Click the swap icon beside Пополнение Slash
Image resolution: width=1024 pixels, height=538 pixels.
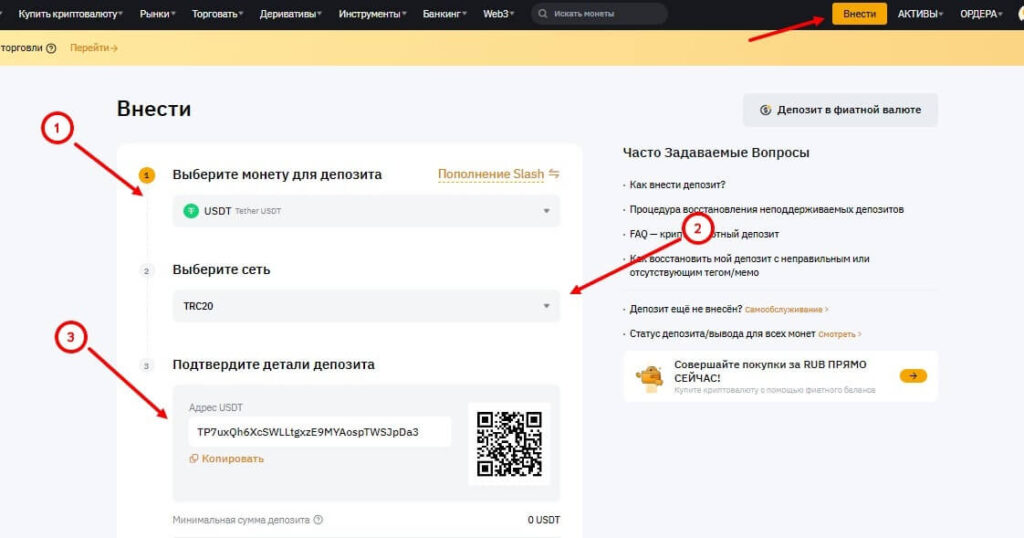pyautogui.click(x=554, y=174)
